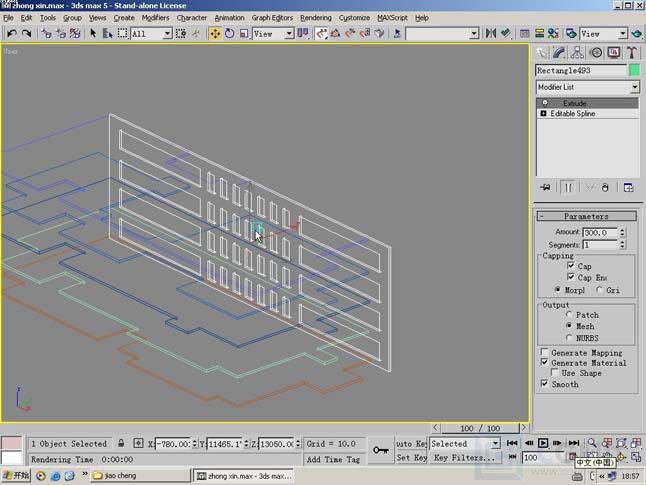The height and width of the screenshot is (485, 646).
Task: Click the Set Keys large key button
Action: click(x=380, y=450)
